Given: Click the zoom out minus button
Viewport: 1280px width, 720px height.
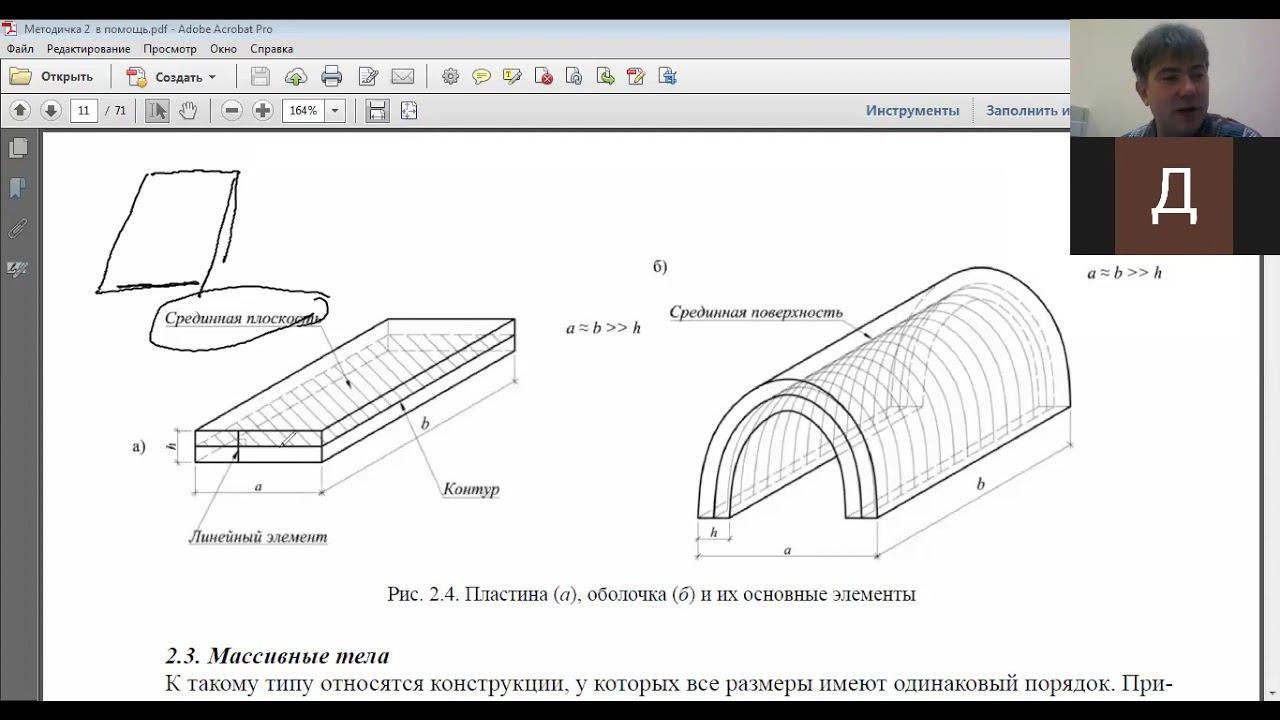Looking at the screenshot, I should [x=231, y=110].
